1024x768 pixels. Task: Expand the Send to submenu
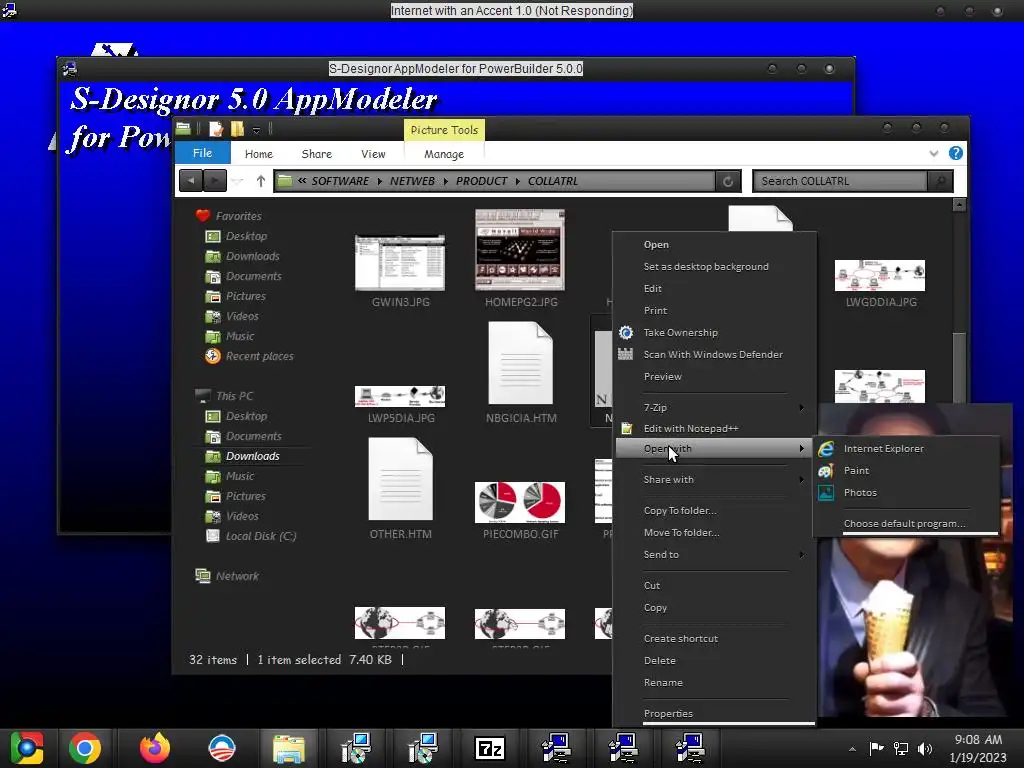714,554
